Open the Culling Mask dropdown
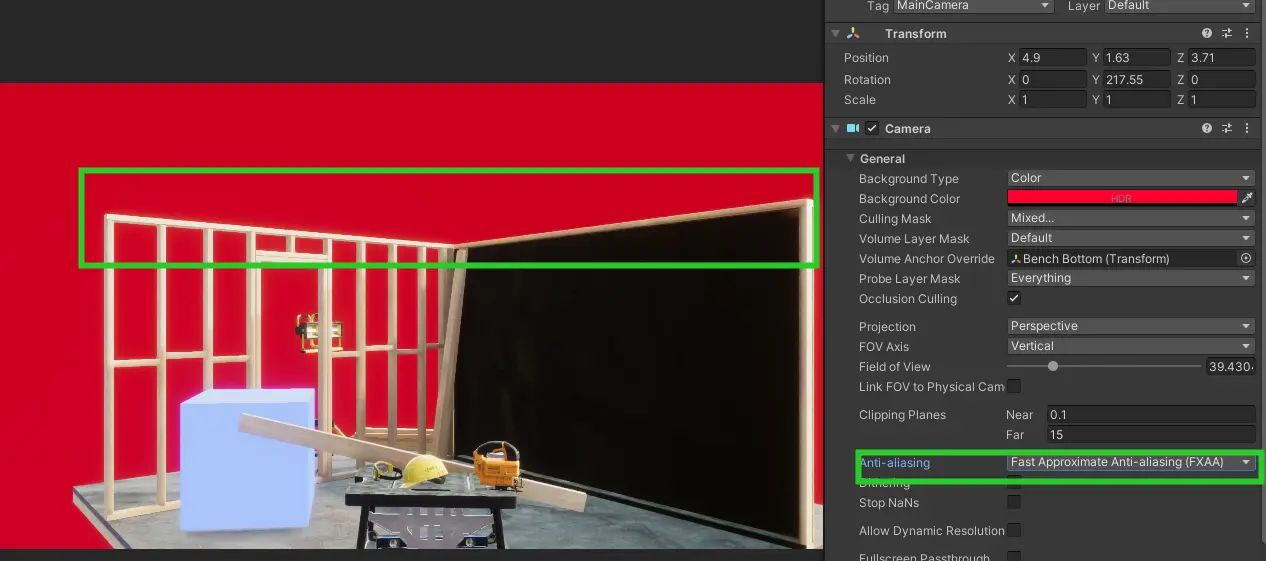Image resolution: width=1266 pixels, height=561 pixels. click(1130, 218)
